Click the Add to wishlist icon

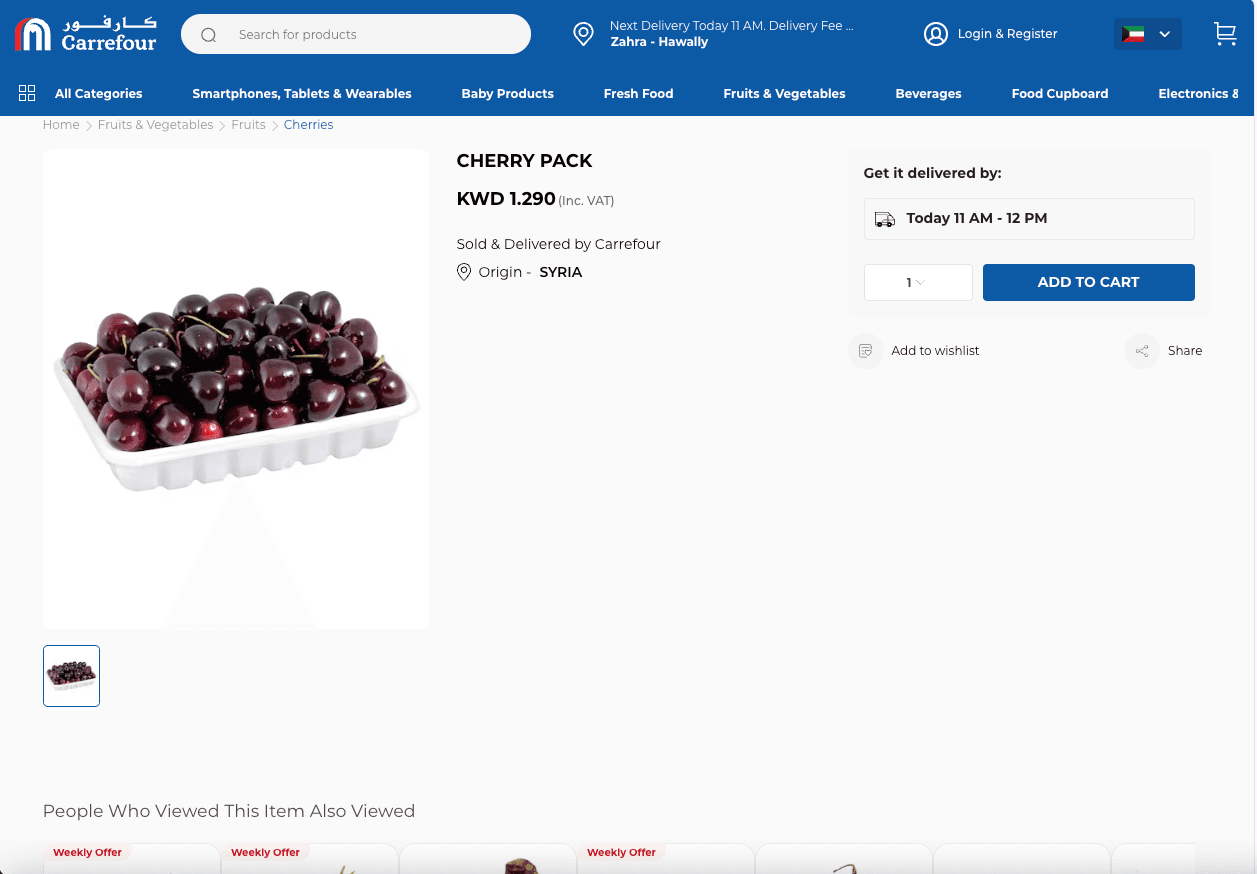pyautogui.click(x=866, y=351)
